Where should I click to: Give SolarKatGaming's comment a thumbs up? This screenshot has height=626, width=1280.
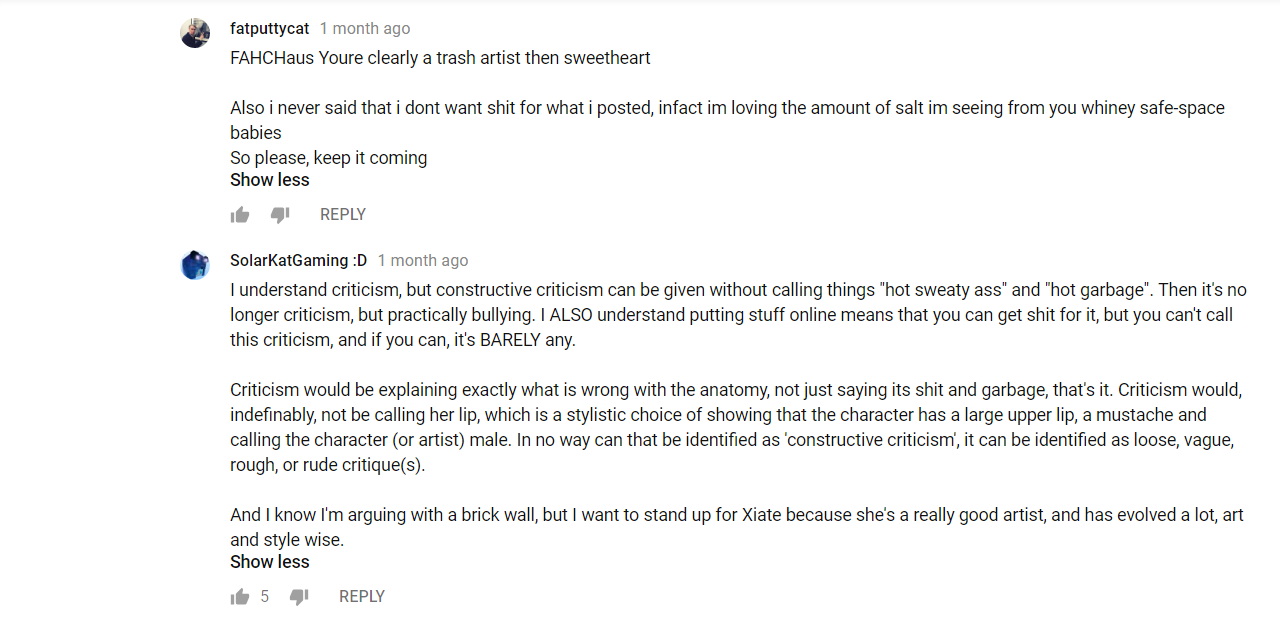(240, 597)
